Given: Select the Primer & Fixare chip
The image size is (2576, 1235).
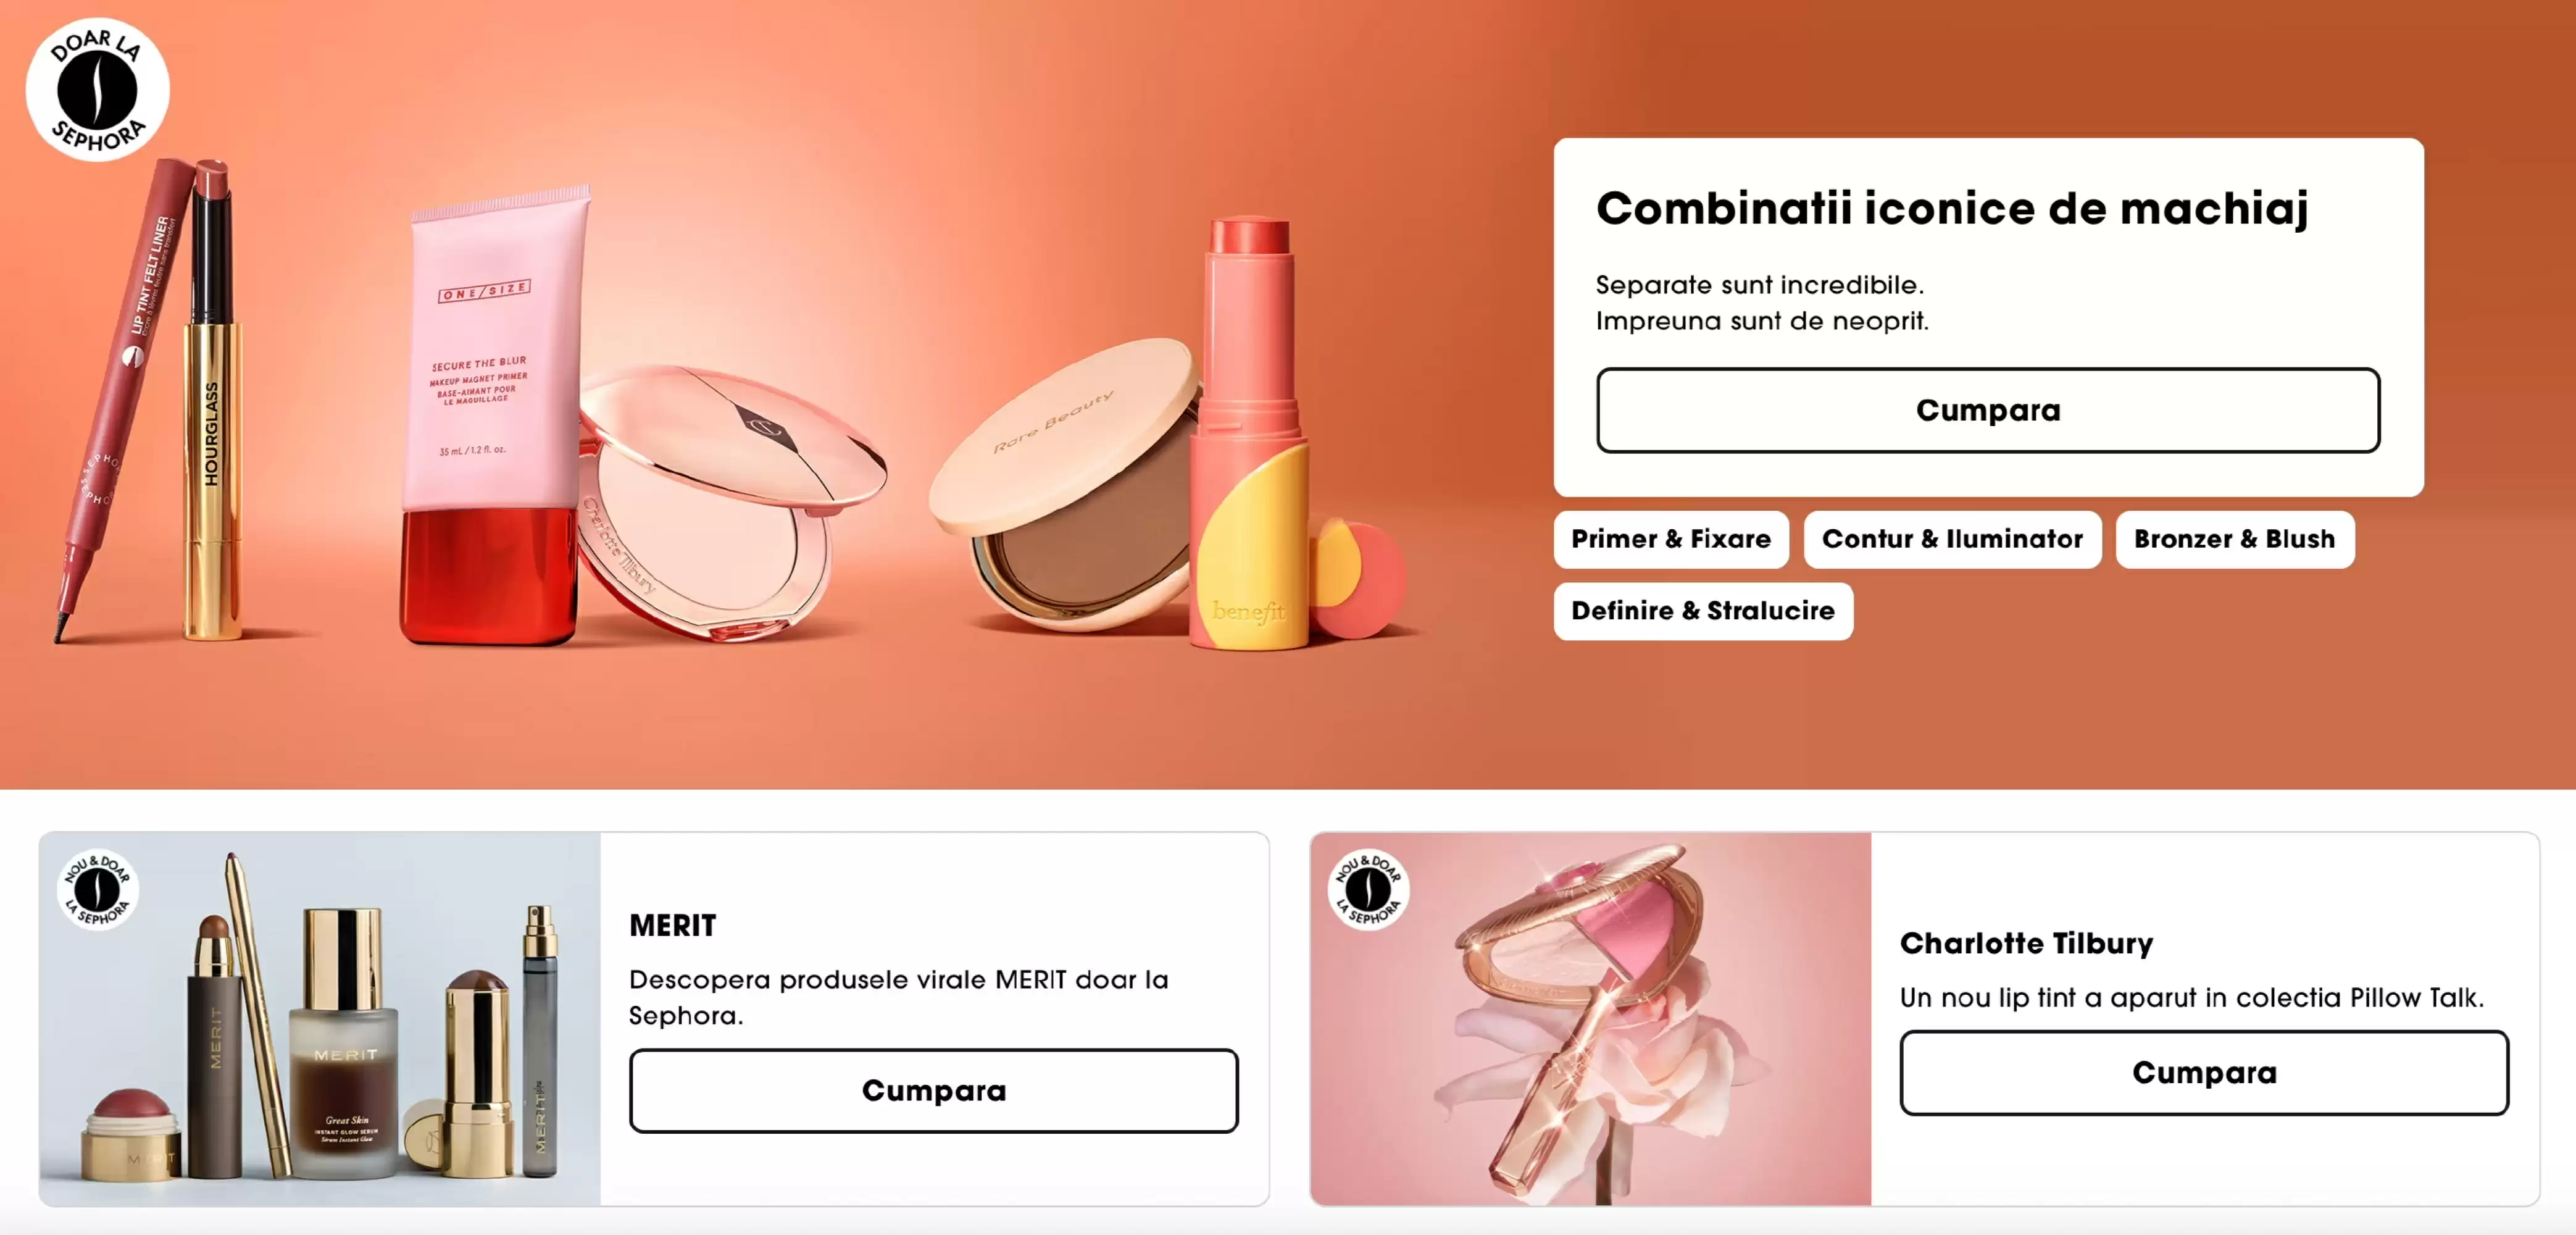Looking at the screenshot, I should coord(1670,539).
